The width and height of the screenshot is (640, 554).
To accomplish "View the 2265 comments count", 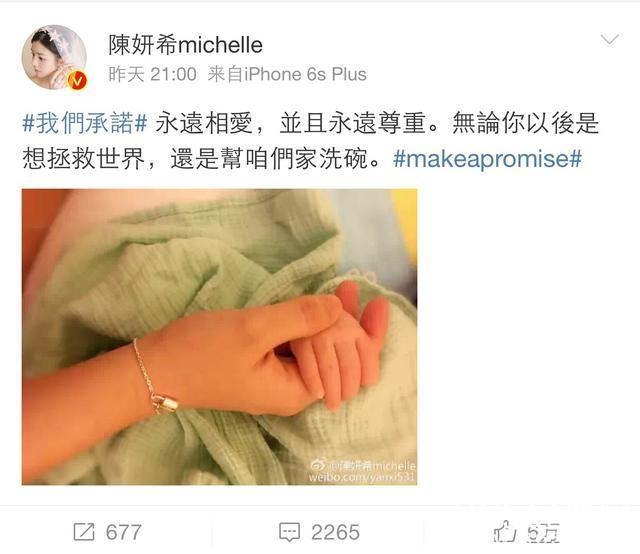I will tap(336, 532).
